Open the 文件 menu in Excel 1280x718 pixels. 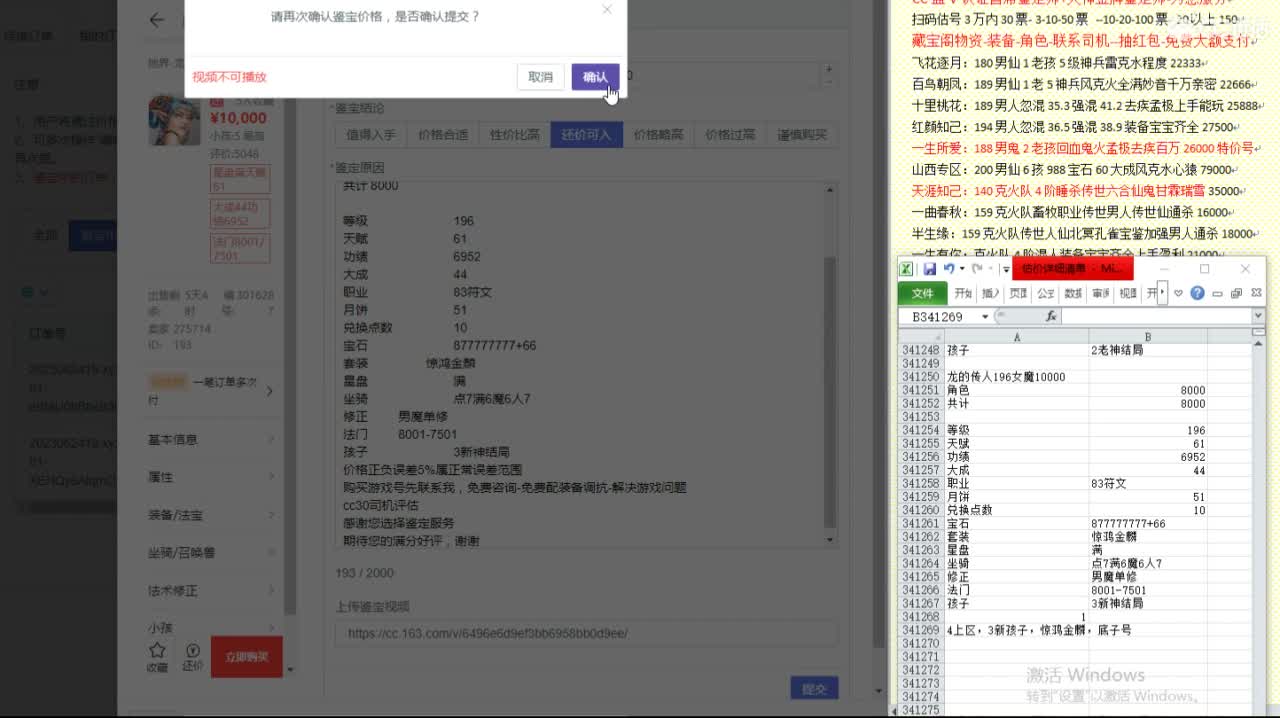921,293
